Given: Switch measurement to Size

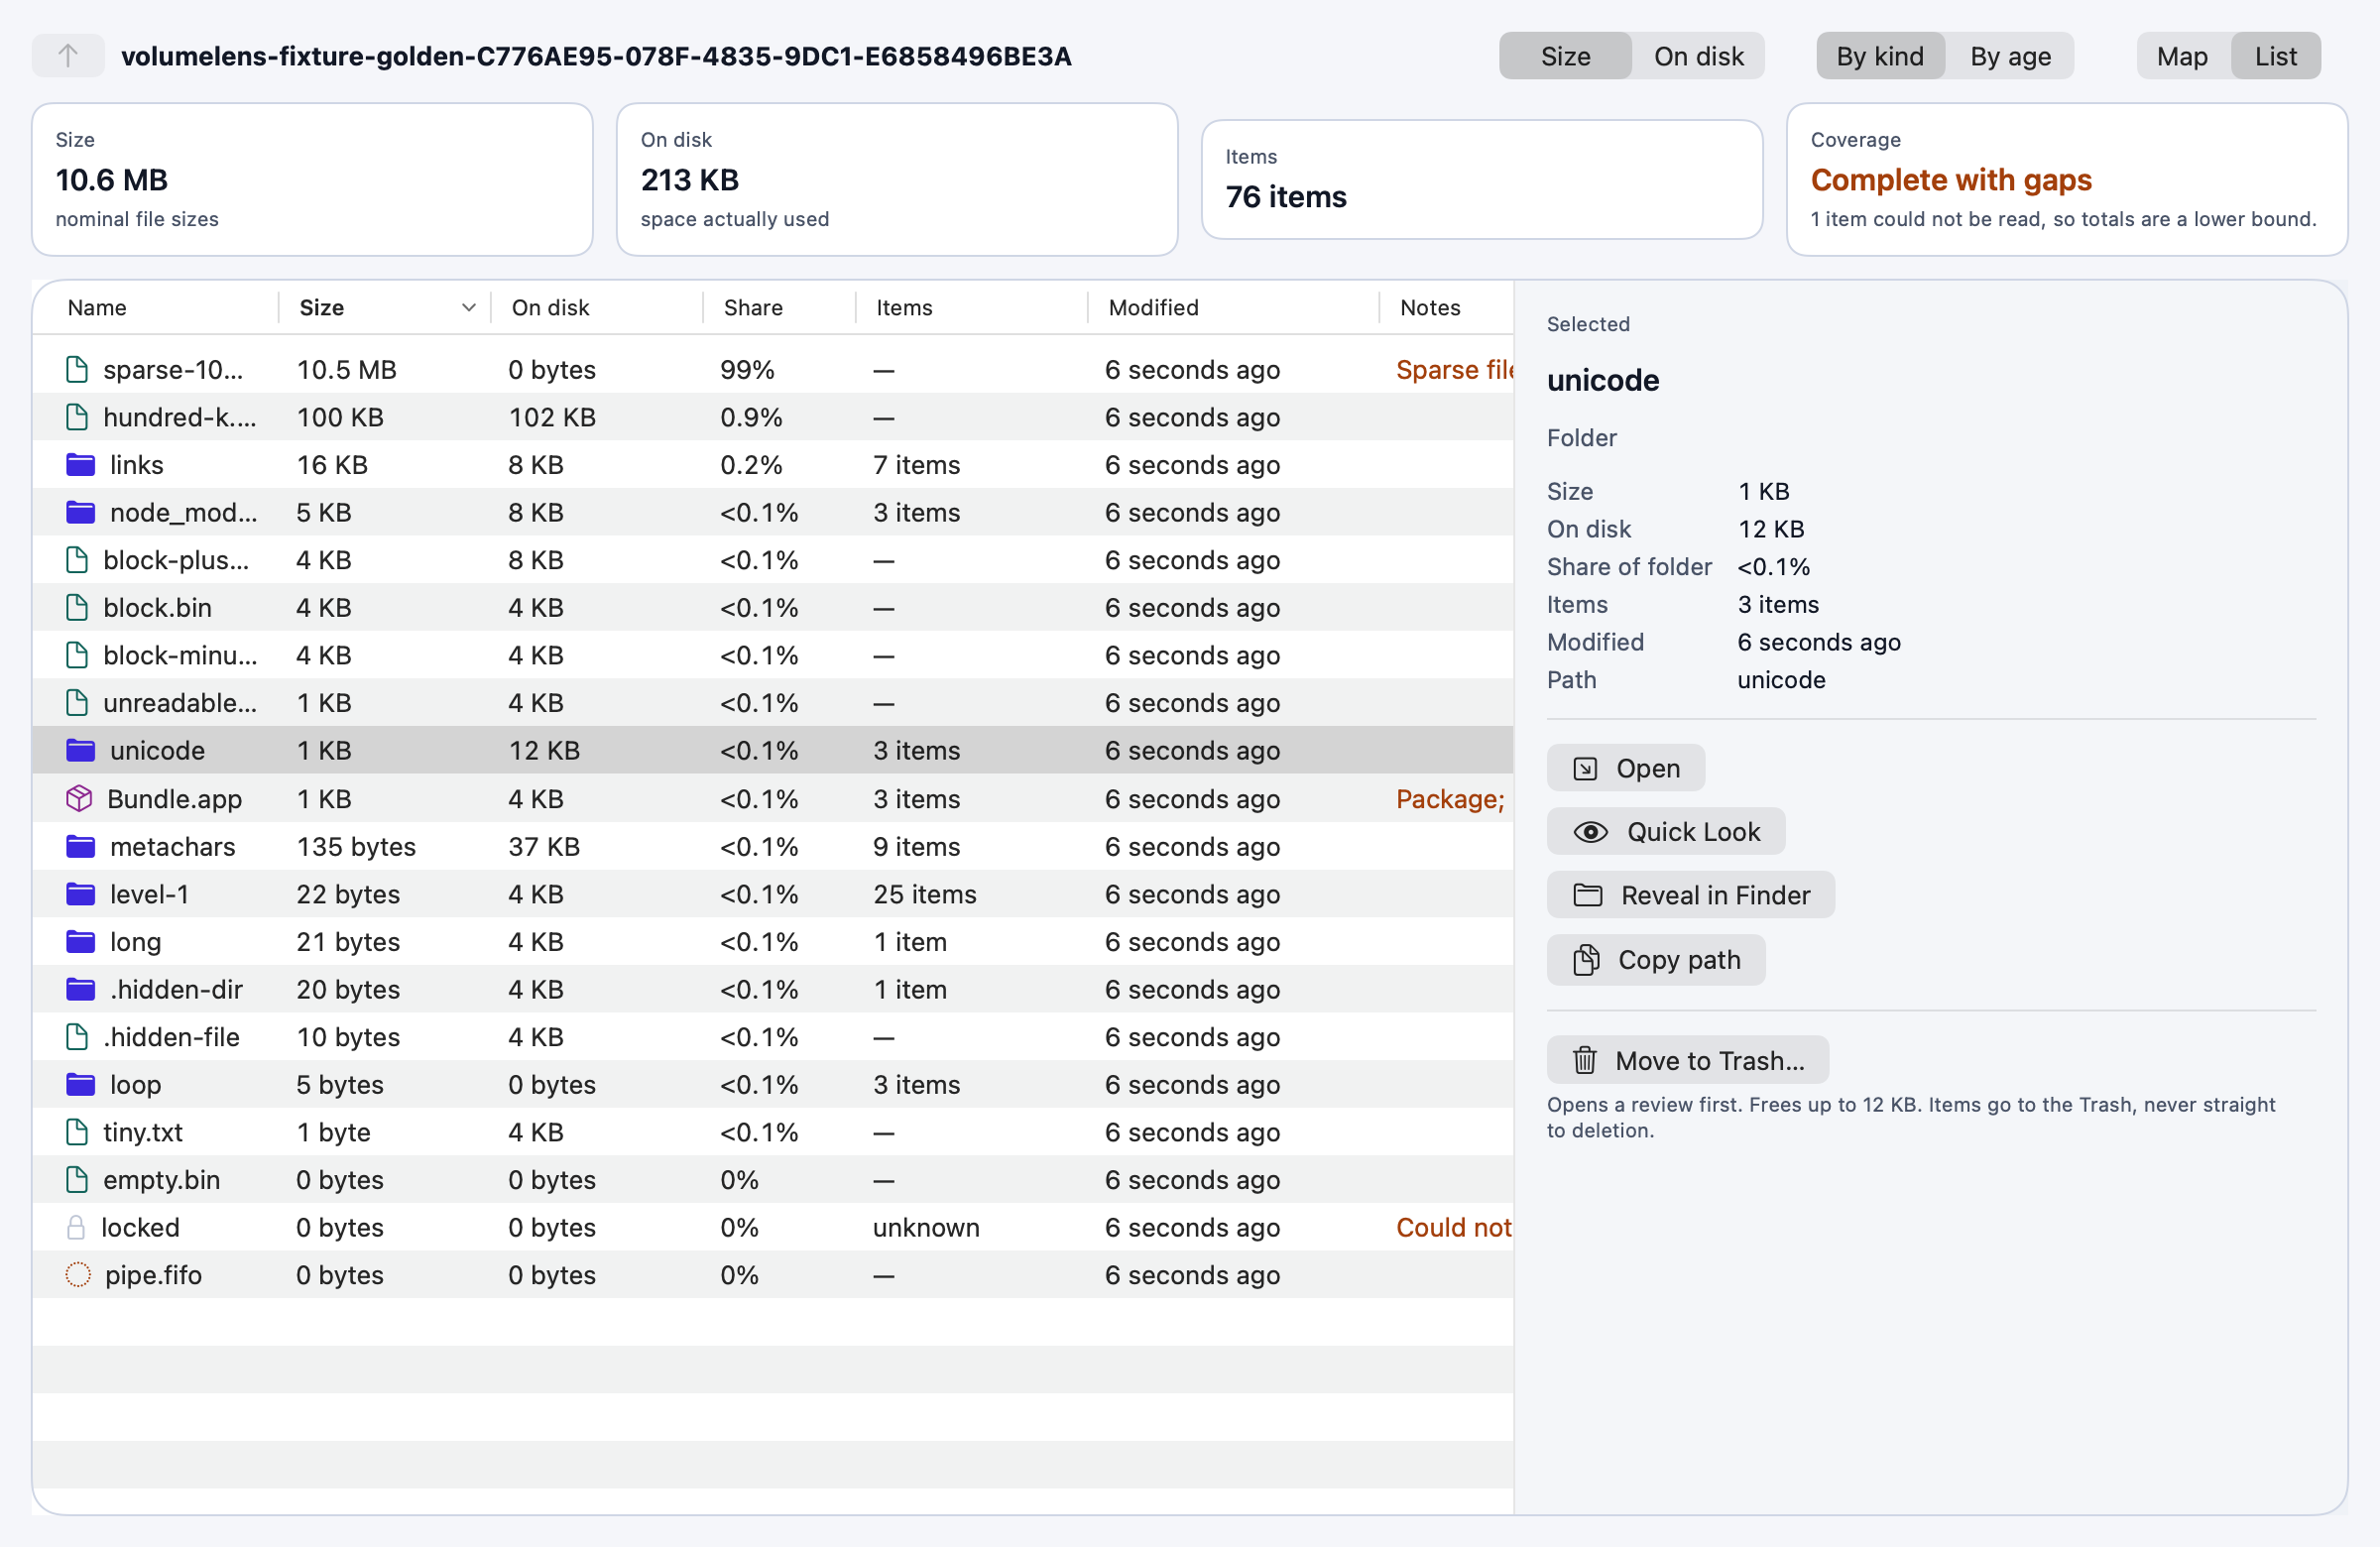Looking at the screenshot, I should [1565, 56].
